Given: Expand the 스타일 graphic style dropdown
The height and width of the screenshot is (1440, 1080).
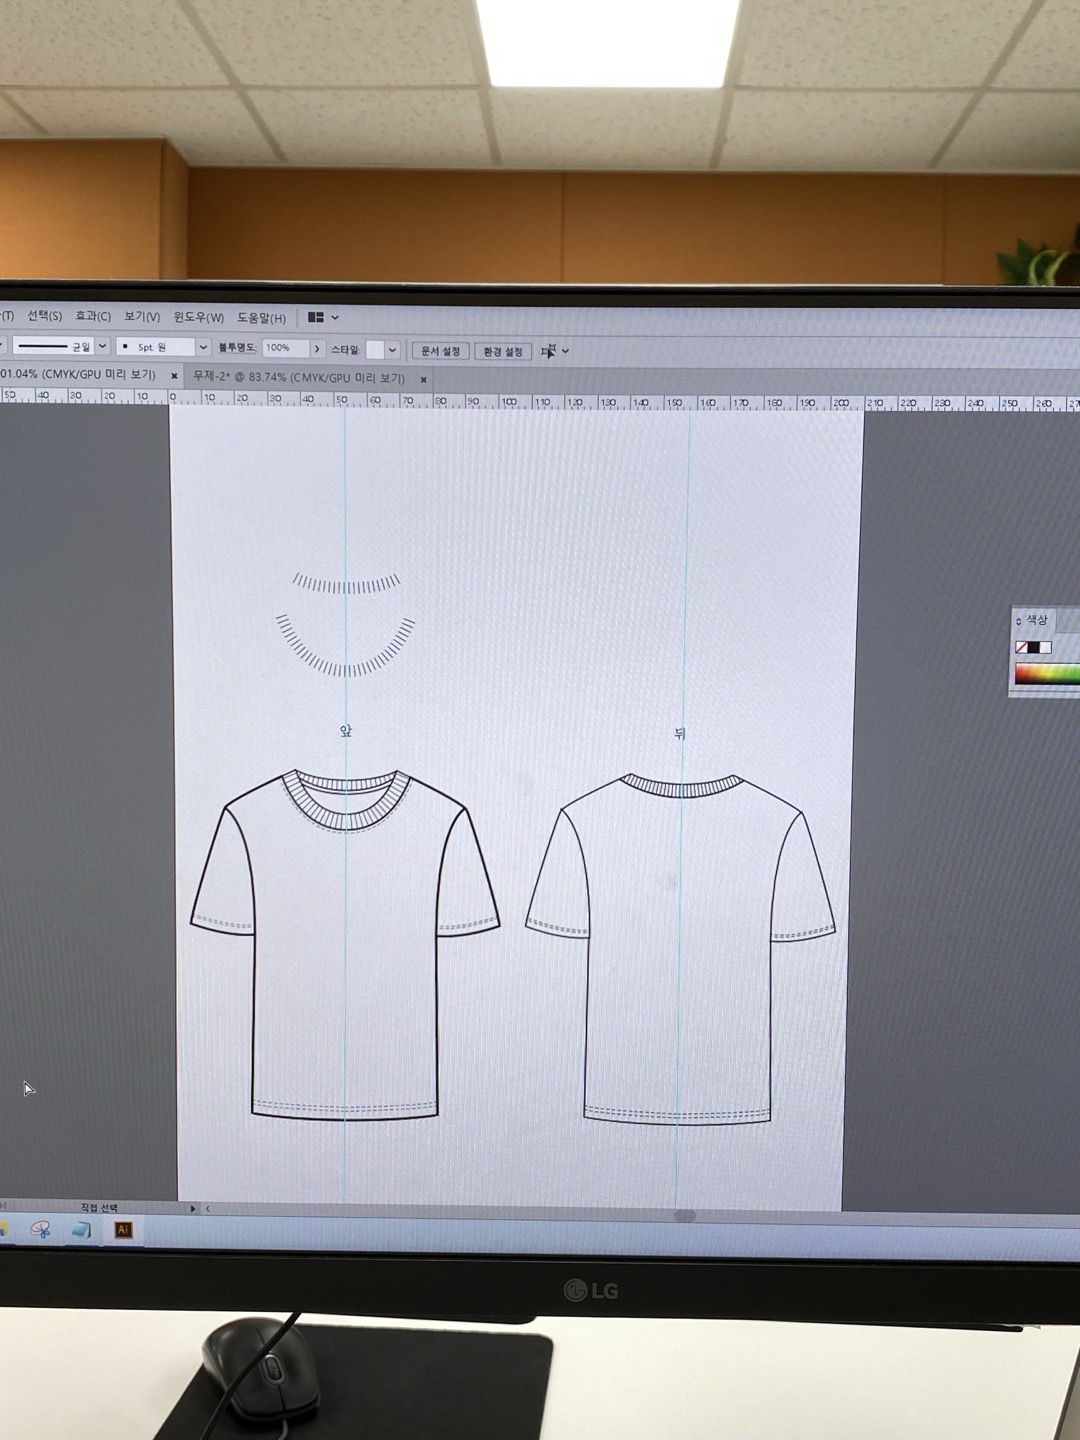Looking at the screenshot, I should (x=392, y=350).
